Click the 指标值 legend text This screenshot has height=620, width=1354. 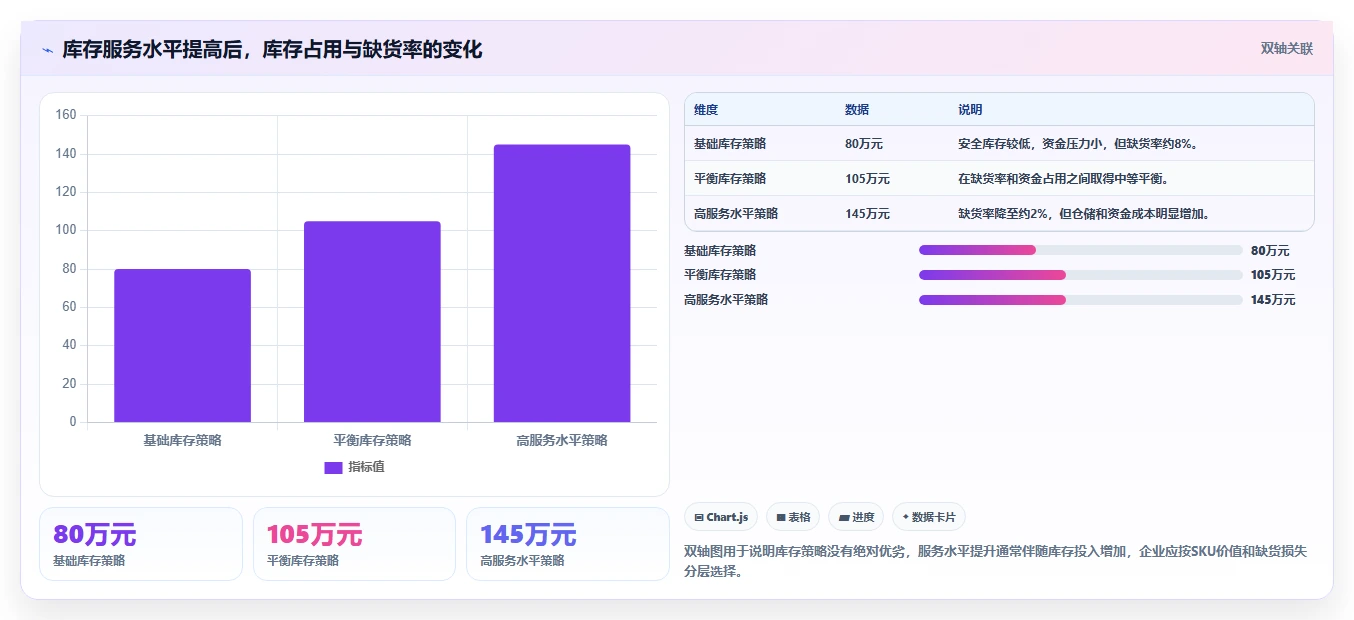[x=366, y=467]
